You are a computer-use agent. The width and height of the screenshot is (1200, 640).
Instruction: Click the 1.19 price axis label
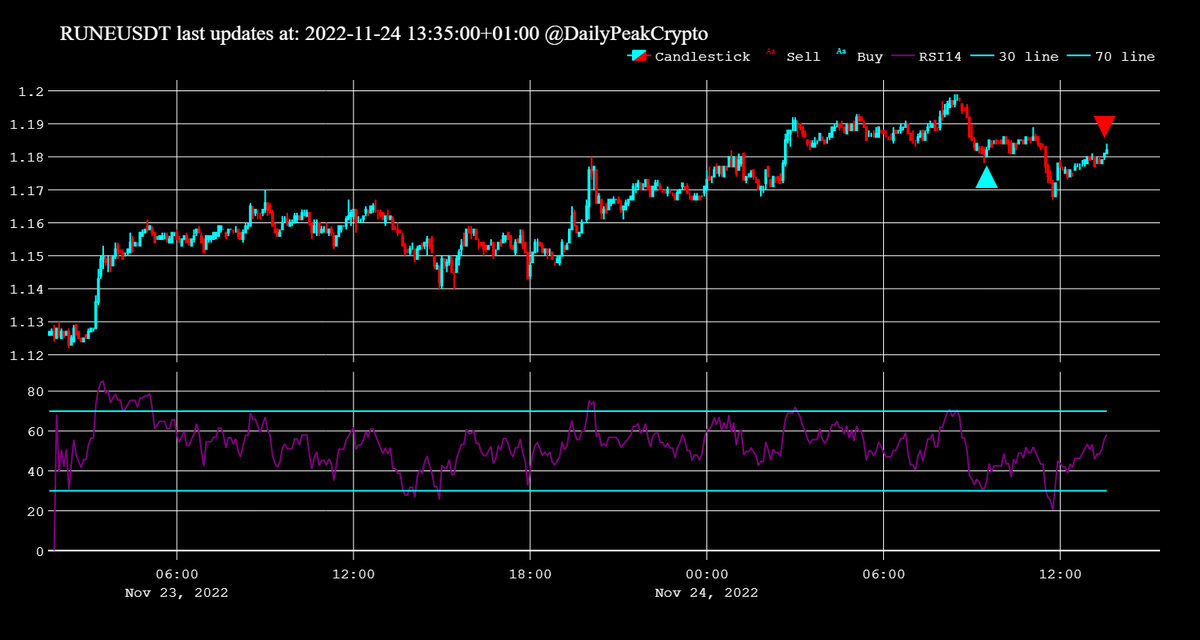coord(26,124)
